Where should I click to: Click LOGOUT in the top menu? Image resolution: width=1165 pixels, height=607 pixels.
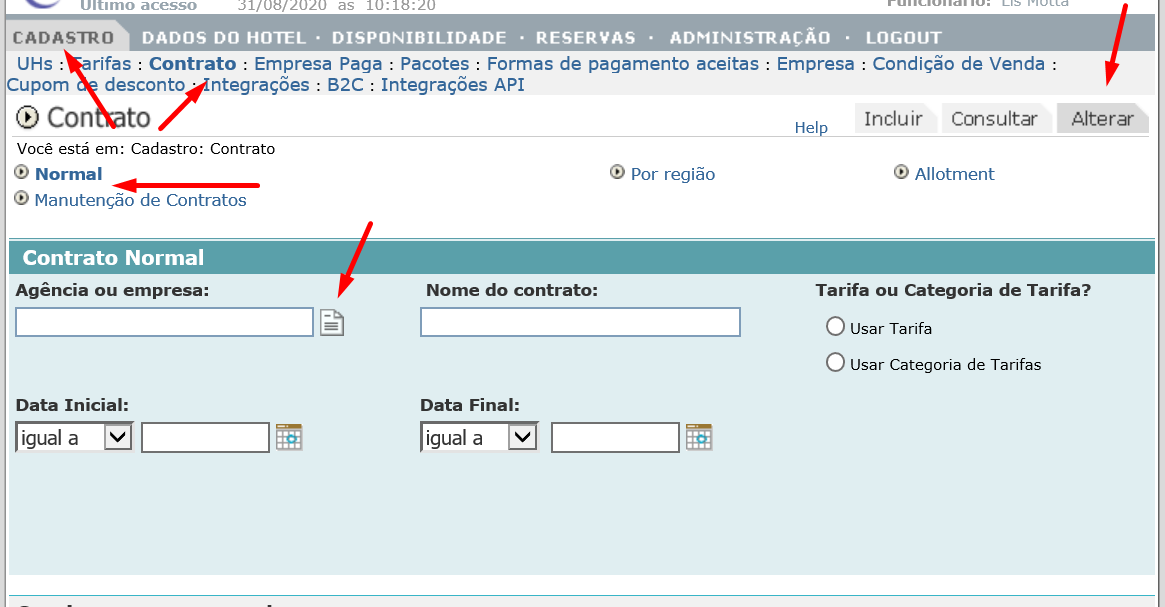(903, 37)
